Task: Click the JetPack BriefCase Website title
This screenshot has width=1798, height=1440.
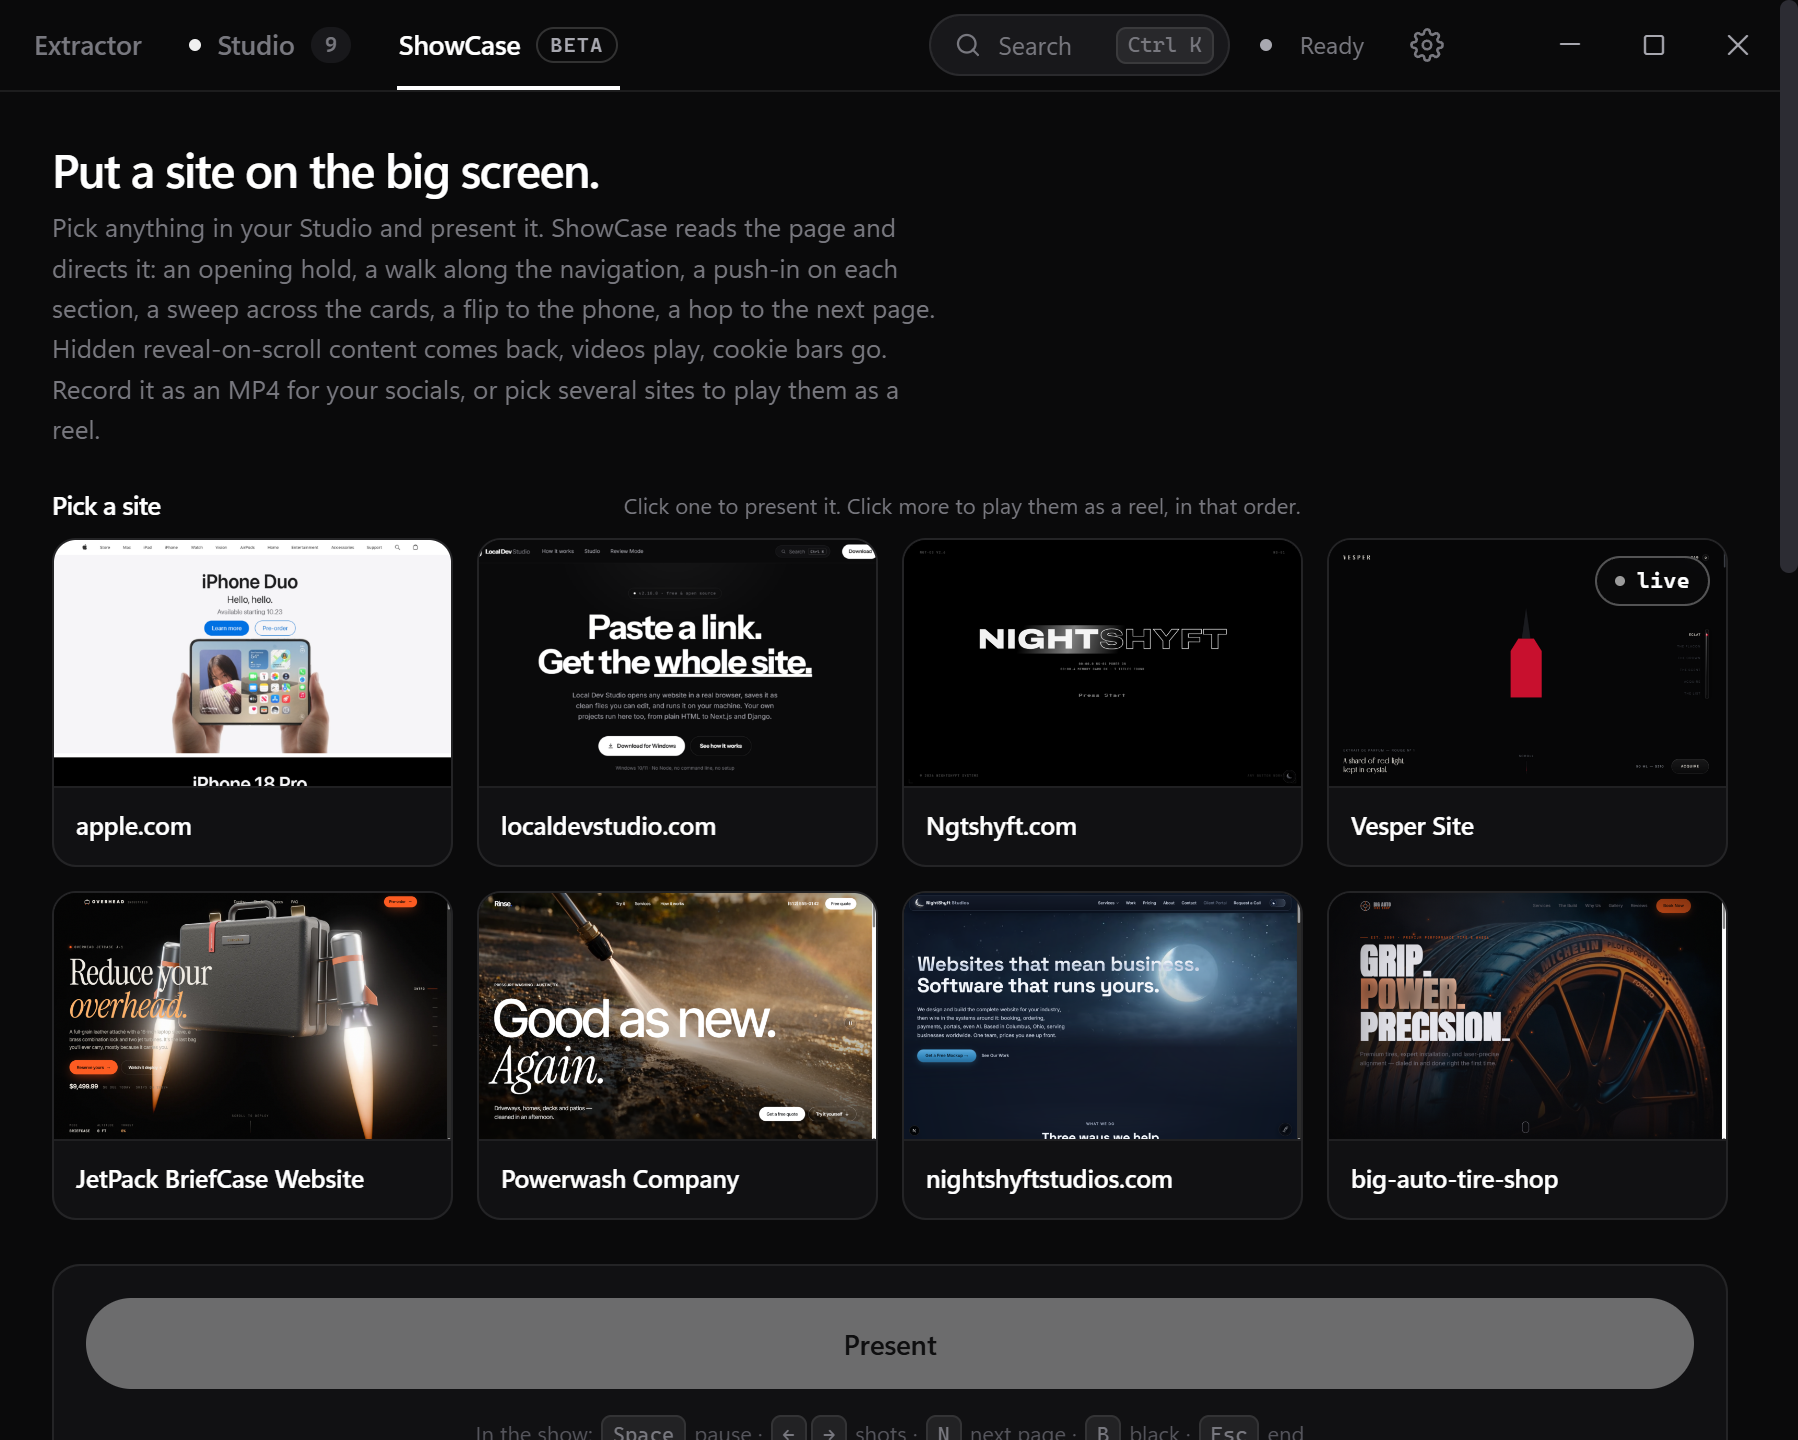Action: [220, 1180]
